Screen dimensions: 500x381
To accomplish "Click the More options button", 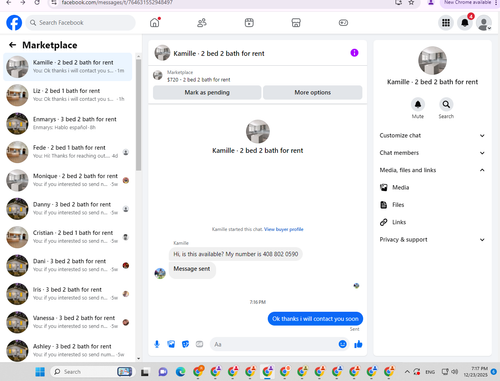I will click(x=313, y=92).
